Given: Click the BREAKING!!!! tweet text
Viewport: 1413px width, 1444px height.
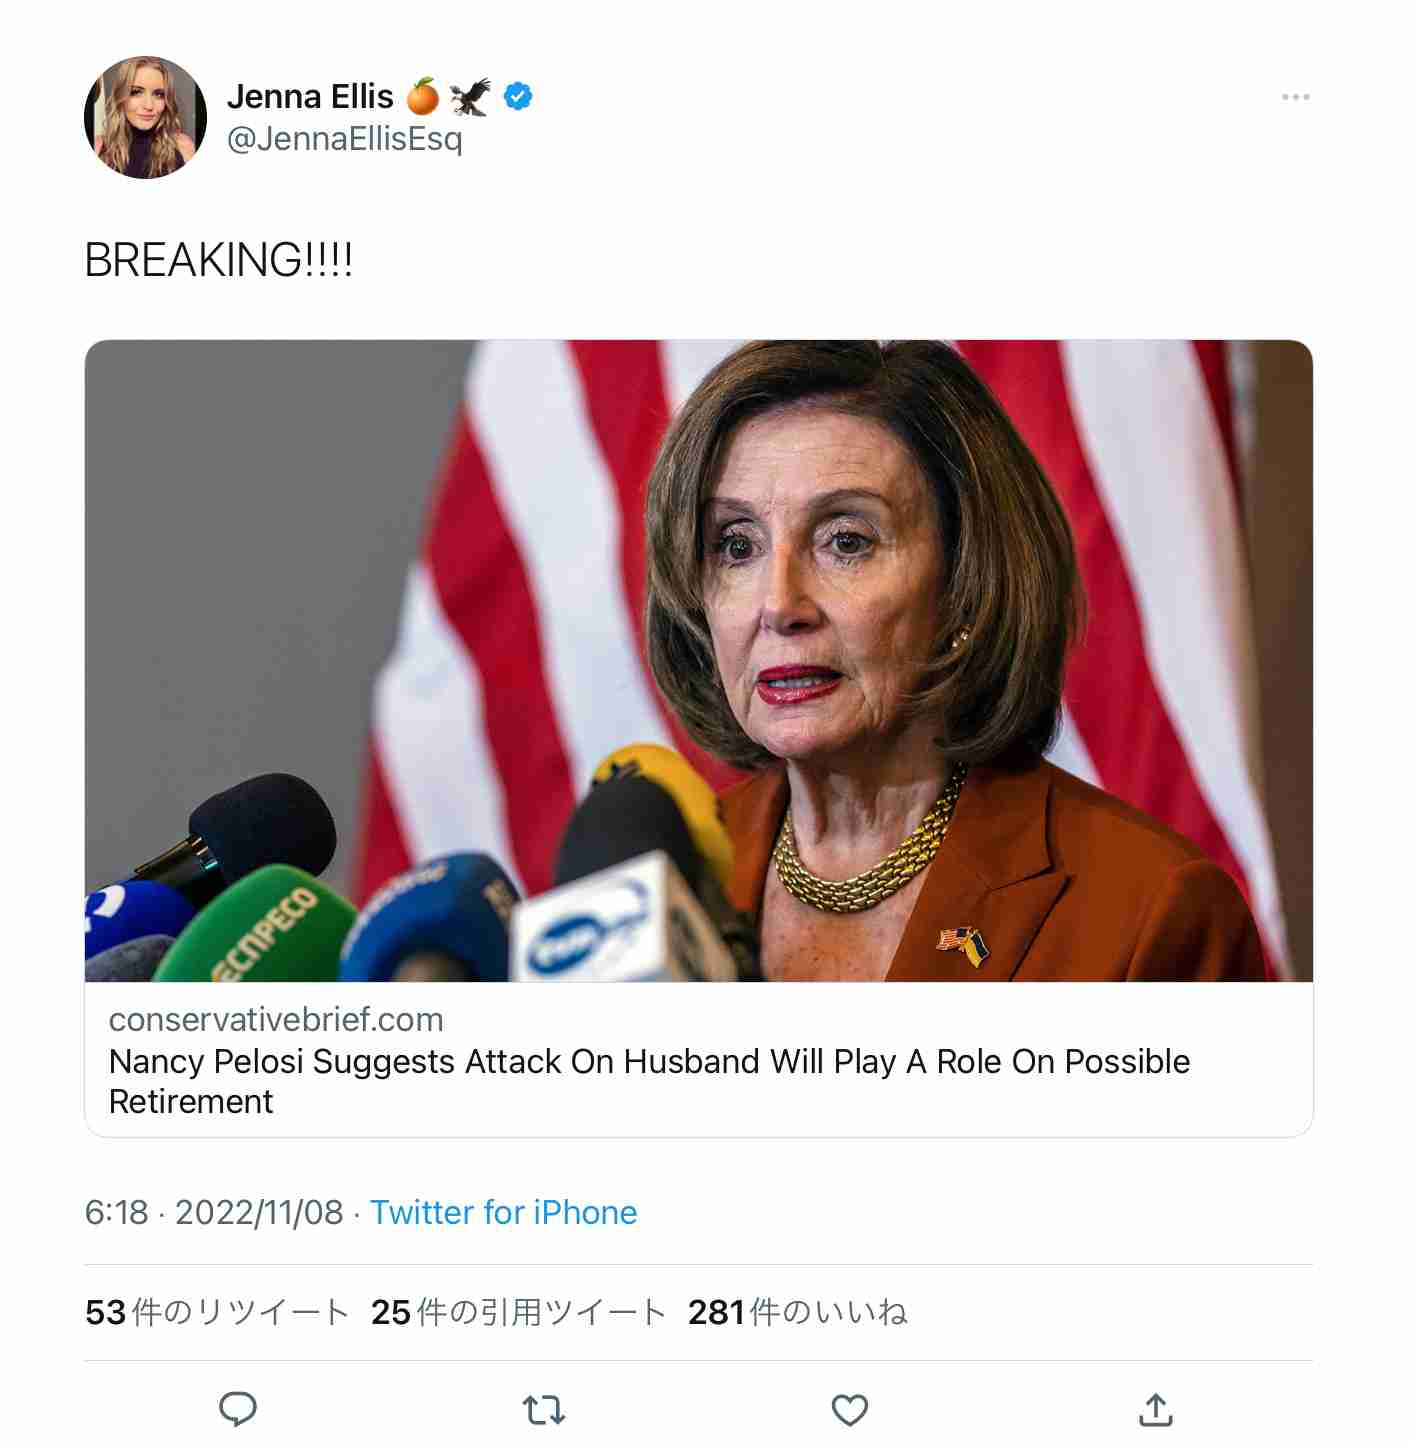Looking at the screenshot, I should [x=219, y=260].
